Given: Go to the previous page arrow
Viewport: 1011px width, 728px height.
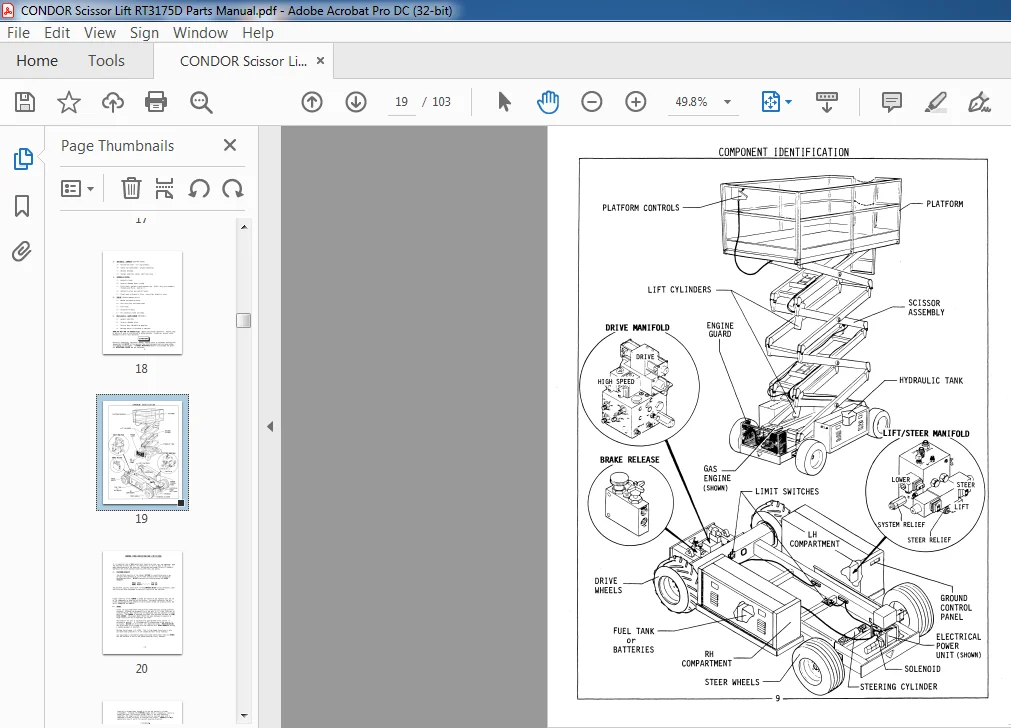Looking at the screenshot, I should [312, 102].
